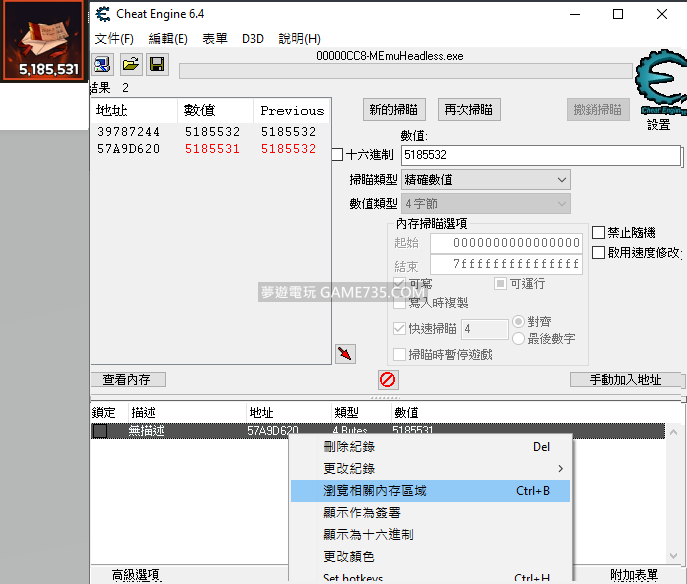
Task: Toggle the 十六進制 hexadecimal checkbox
Action: click(x=337, y=155)
